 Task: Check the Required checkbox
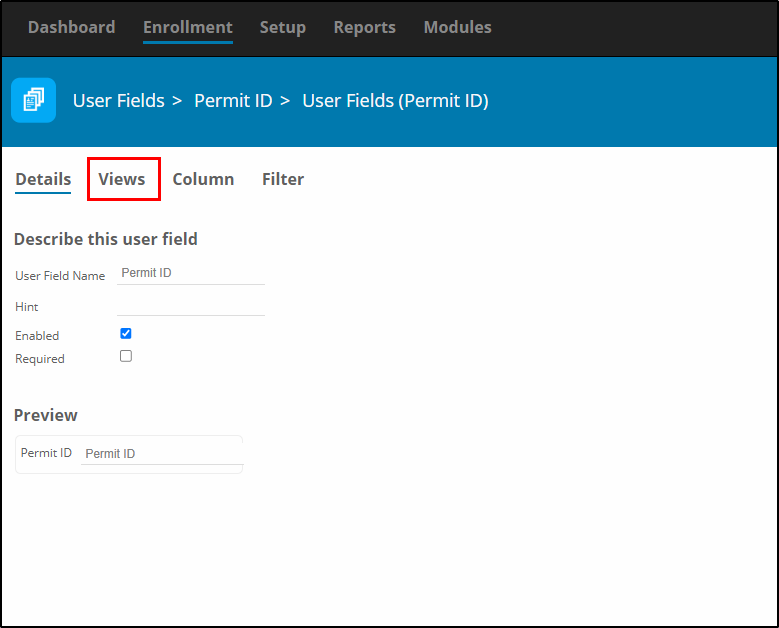pos(126,356)
